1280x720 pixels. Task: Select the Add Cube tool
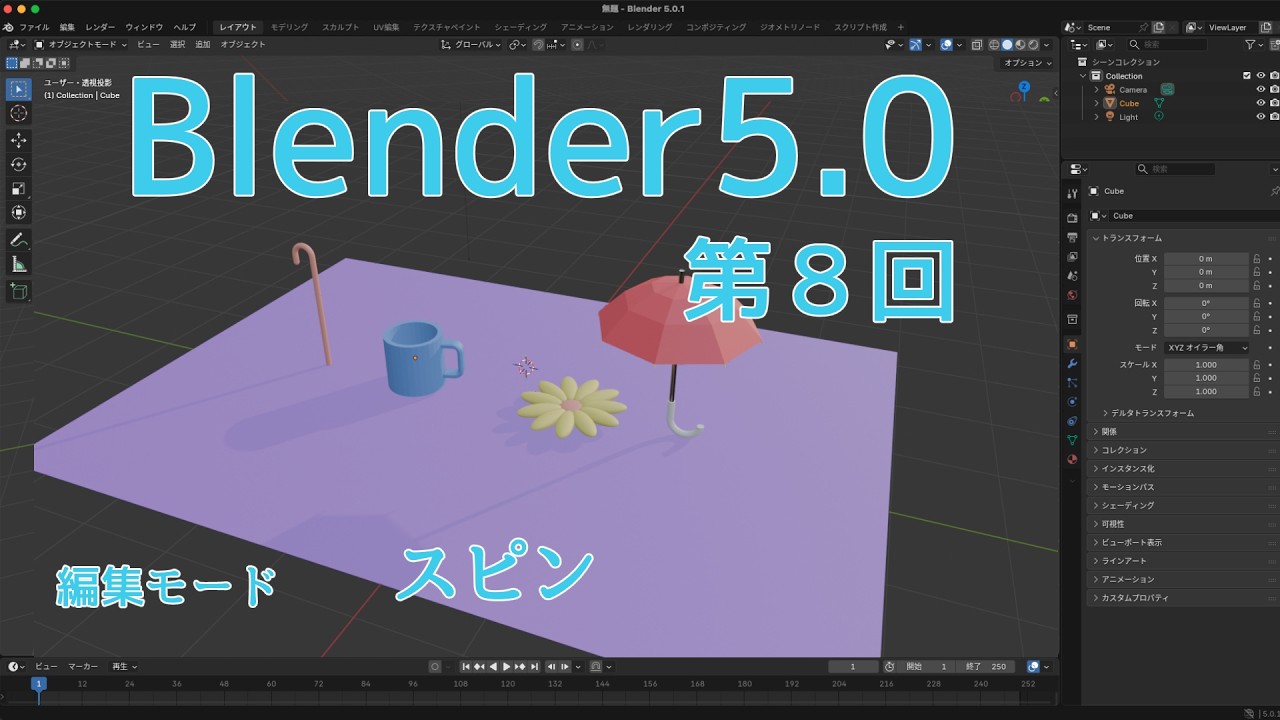[x=19, y=291]
